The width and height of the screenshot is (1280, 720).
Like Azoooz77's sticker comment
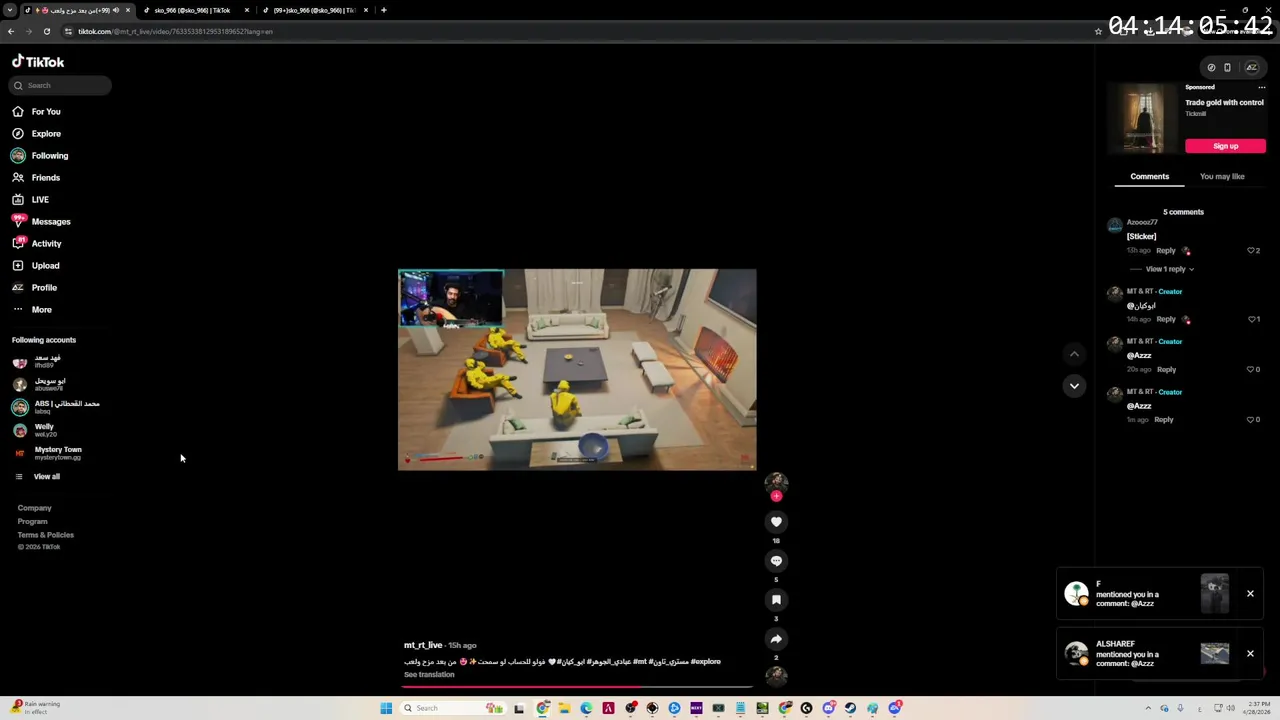[x=1250, y=251]
